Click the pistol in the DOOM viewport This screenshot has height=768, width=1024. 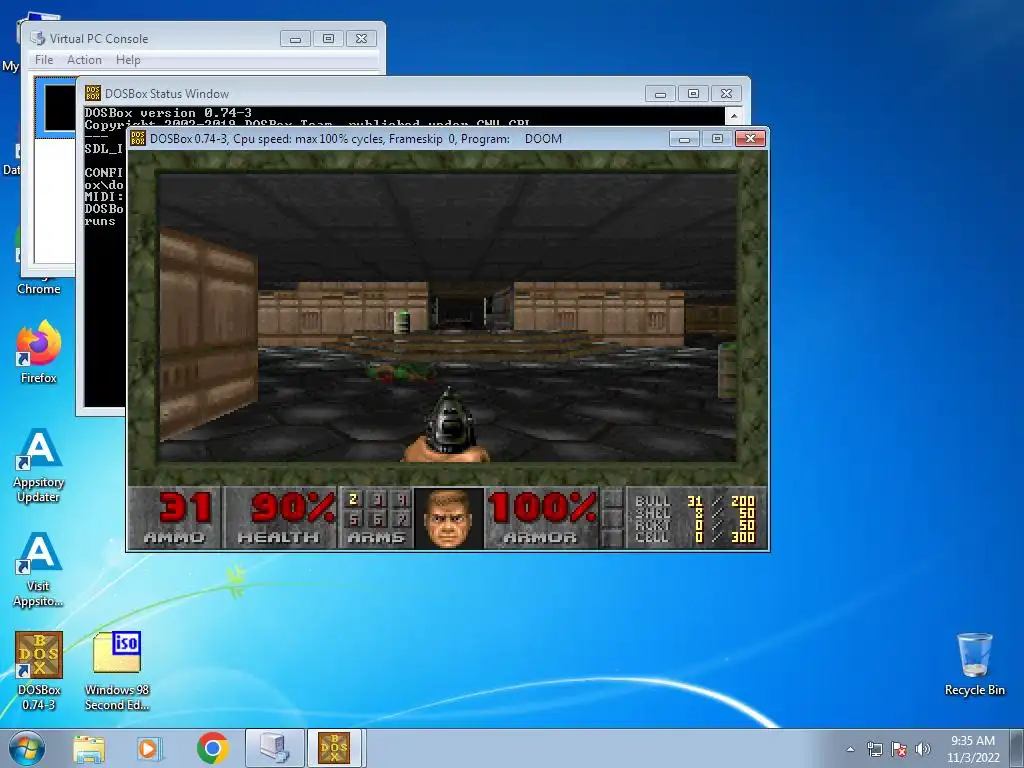tap(447, 424)
